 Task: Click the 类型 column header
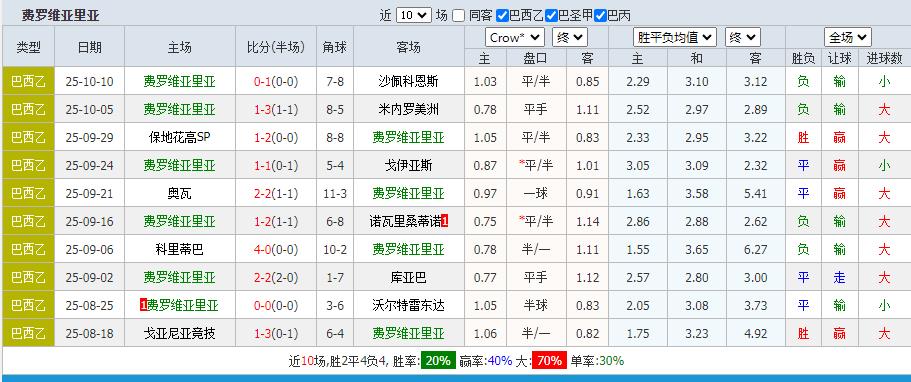point(28,47)
